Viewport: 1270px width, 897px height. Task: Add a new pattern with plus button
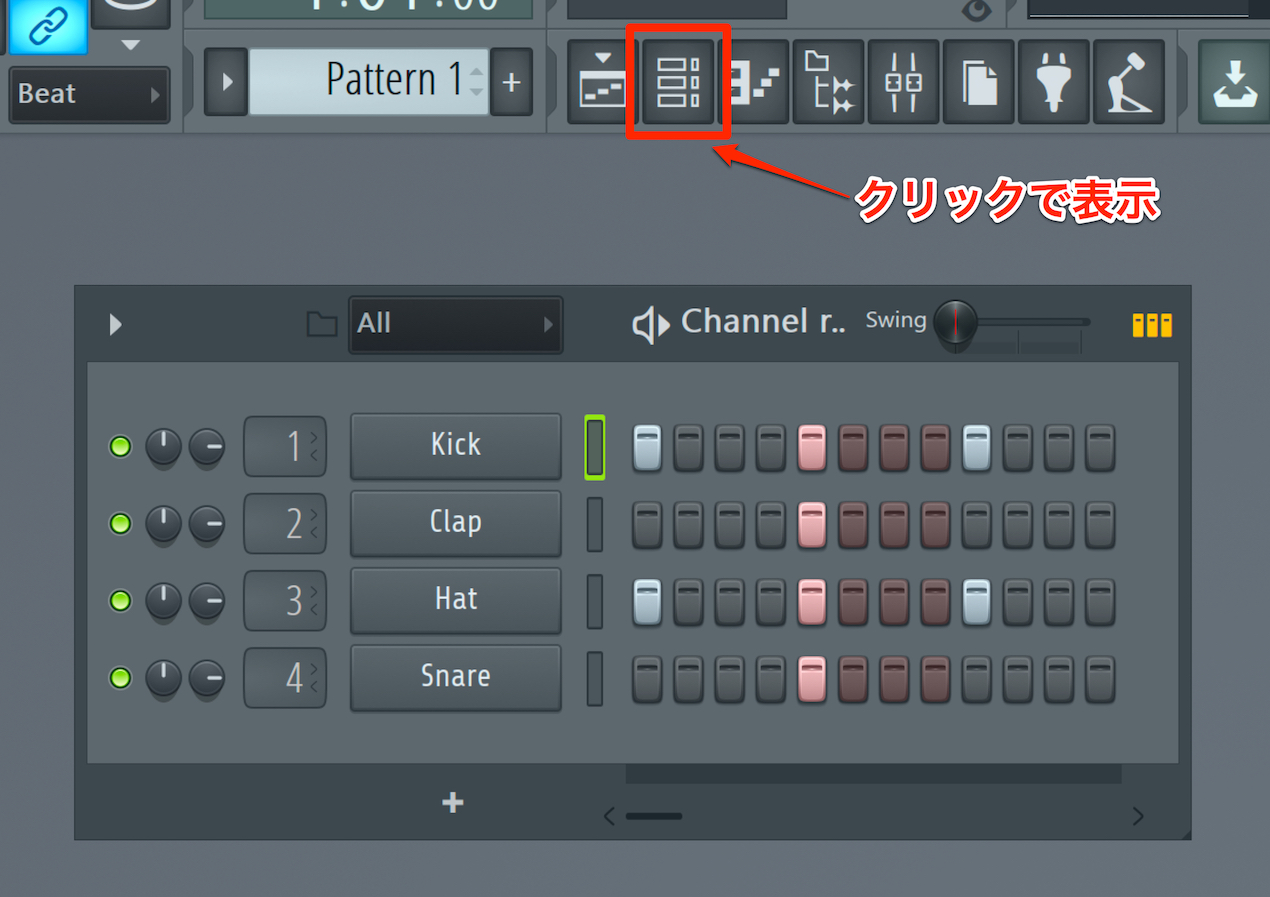[511, 82]
